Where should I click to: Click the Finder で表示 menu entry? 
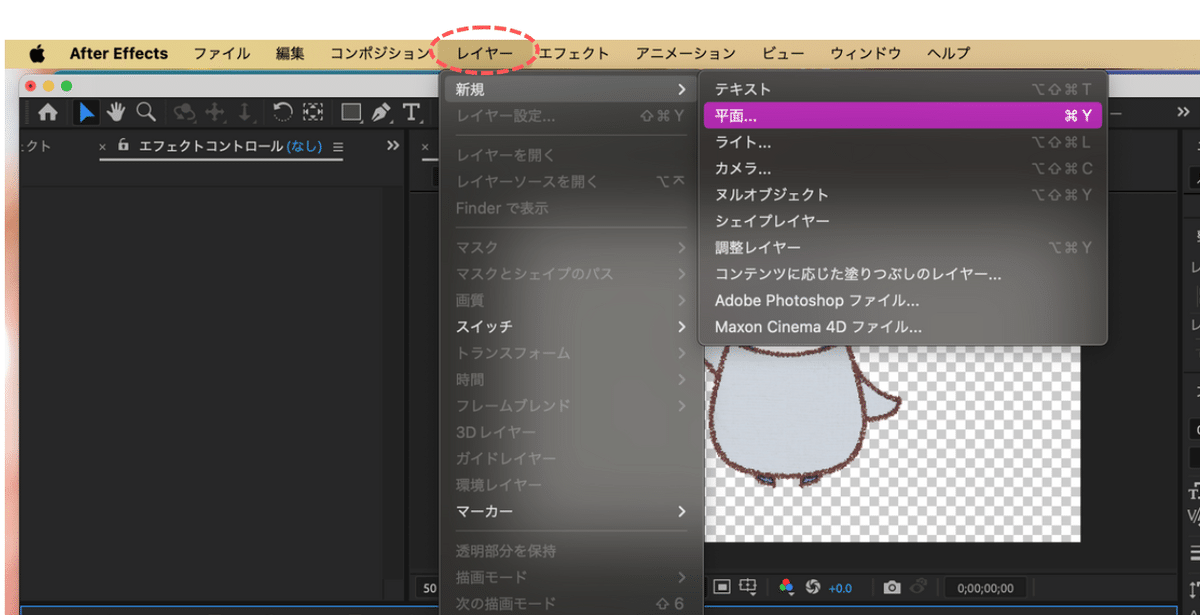point(570,208)
